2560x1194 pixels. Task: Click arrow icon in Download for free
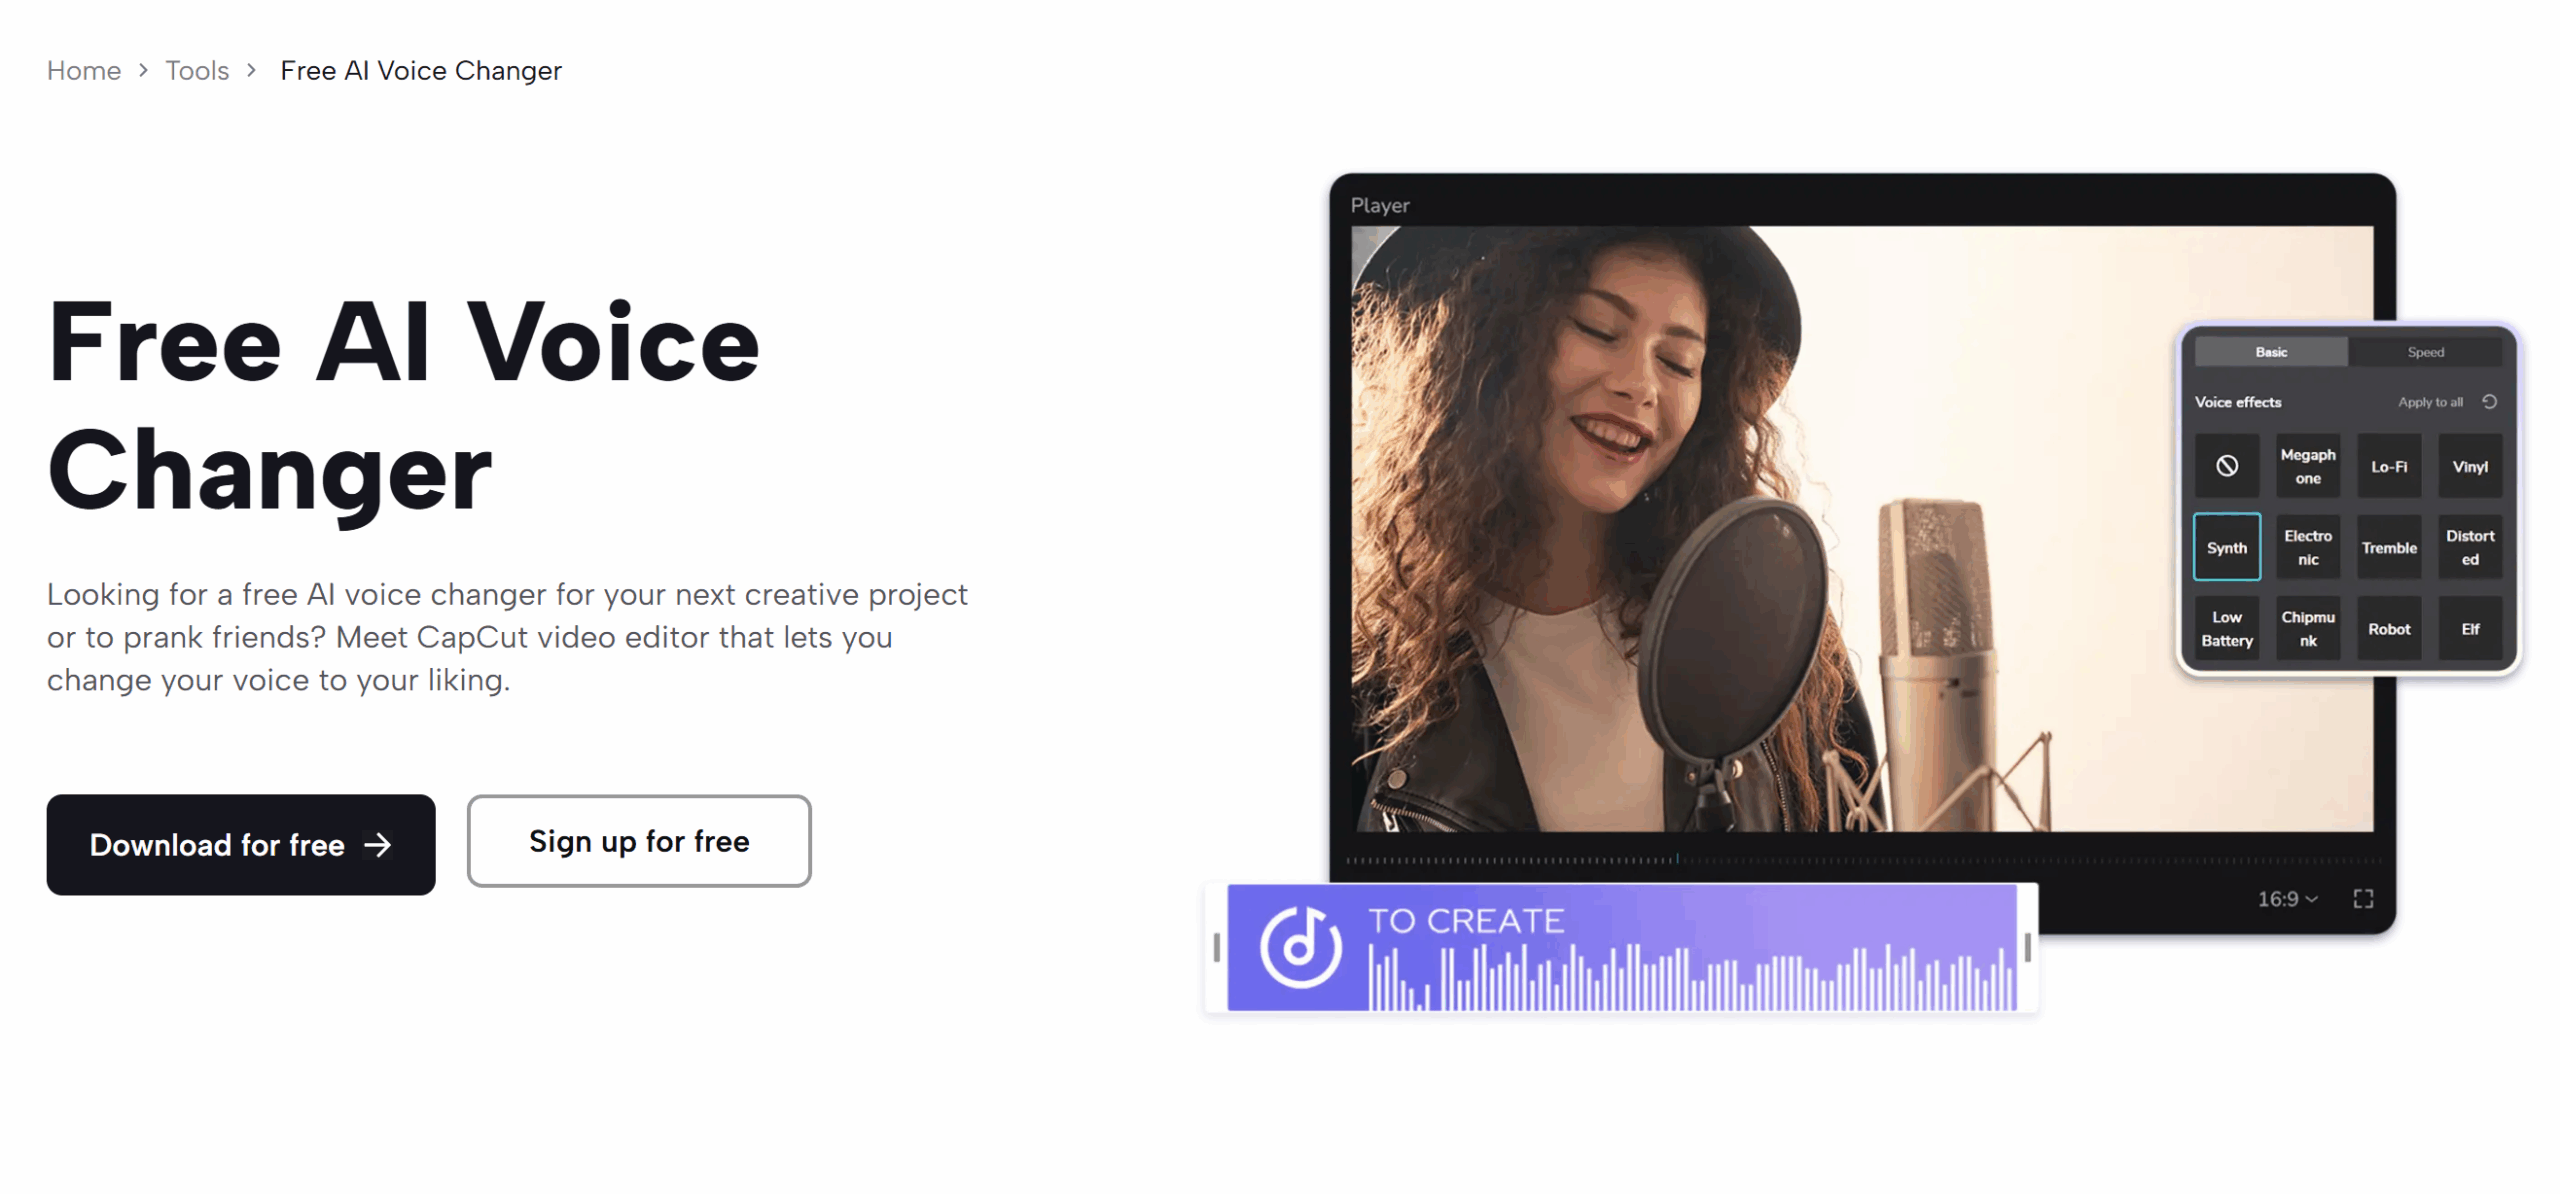pos(378,846)
